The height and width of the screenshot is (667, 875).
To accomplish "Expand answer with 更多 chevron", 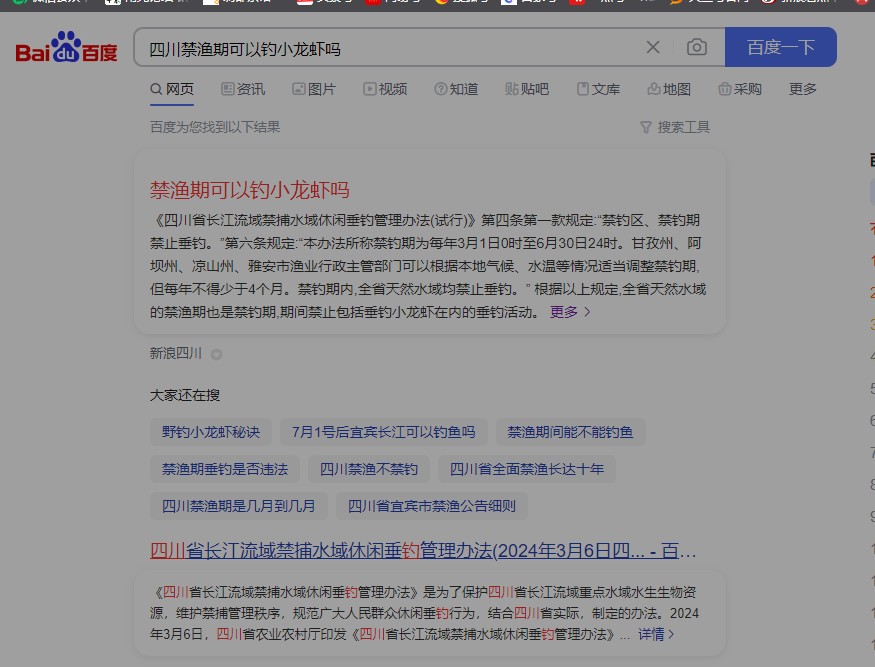I will point(571,312).
